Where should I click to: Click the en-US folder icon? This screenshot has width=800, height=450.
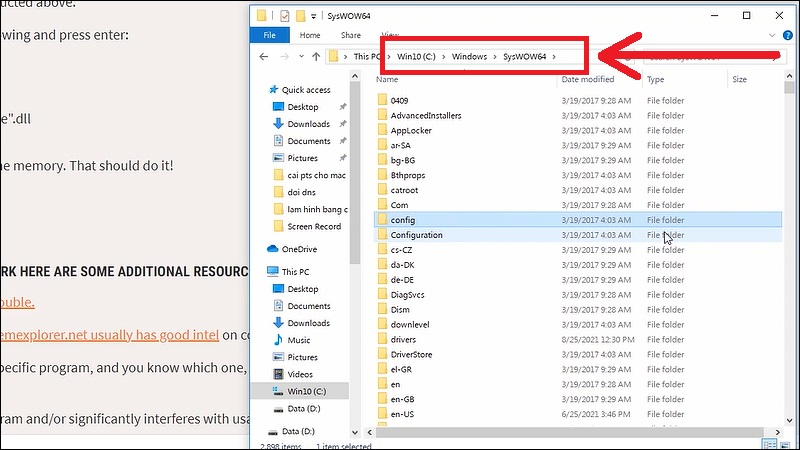382,414
